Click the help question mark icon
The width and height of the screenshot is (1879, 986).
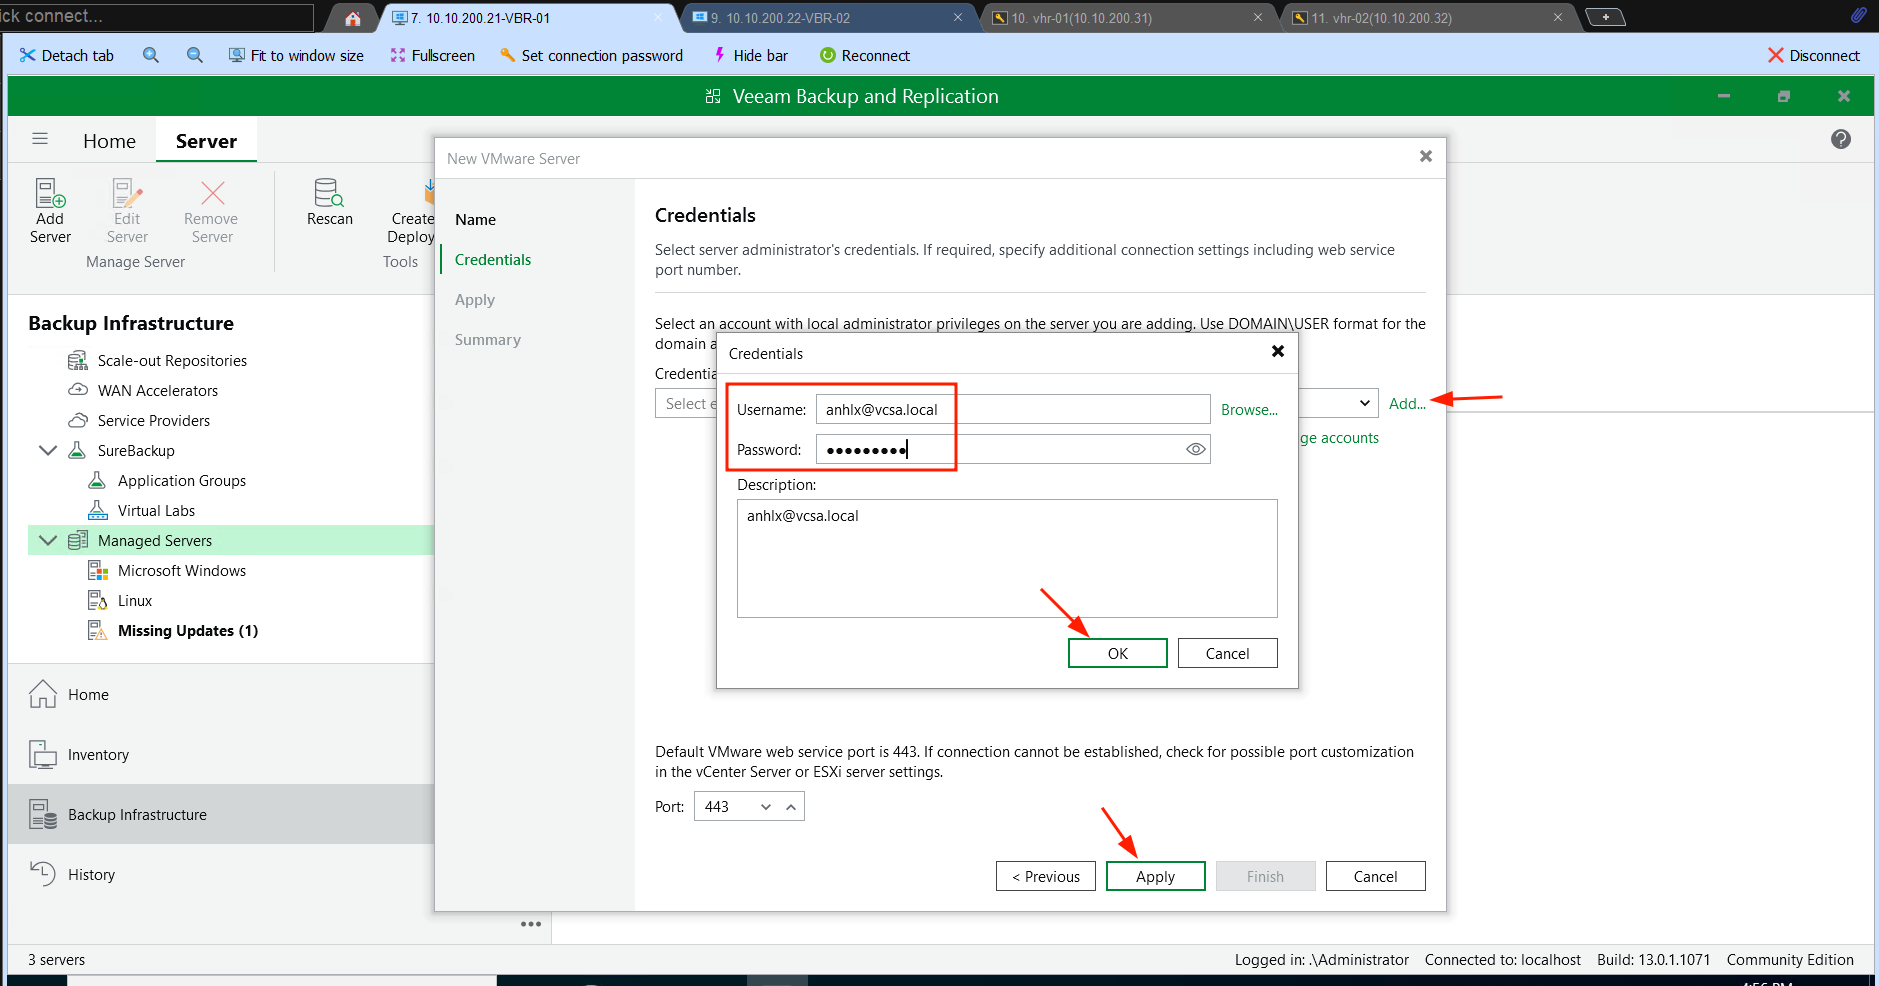click(1841, 139)
